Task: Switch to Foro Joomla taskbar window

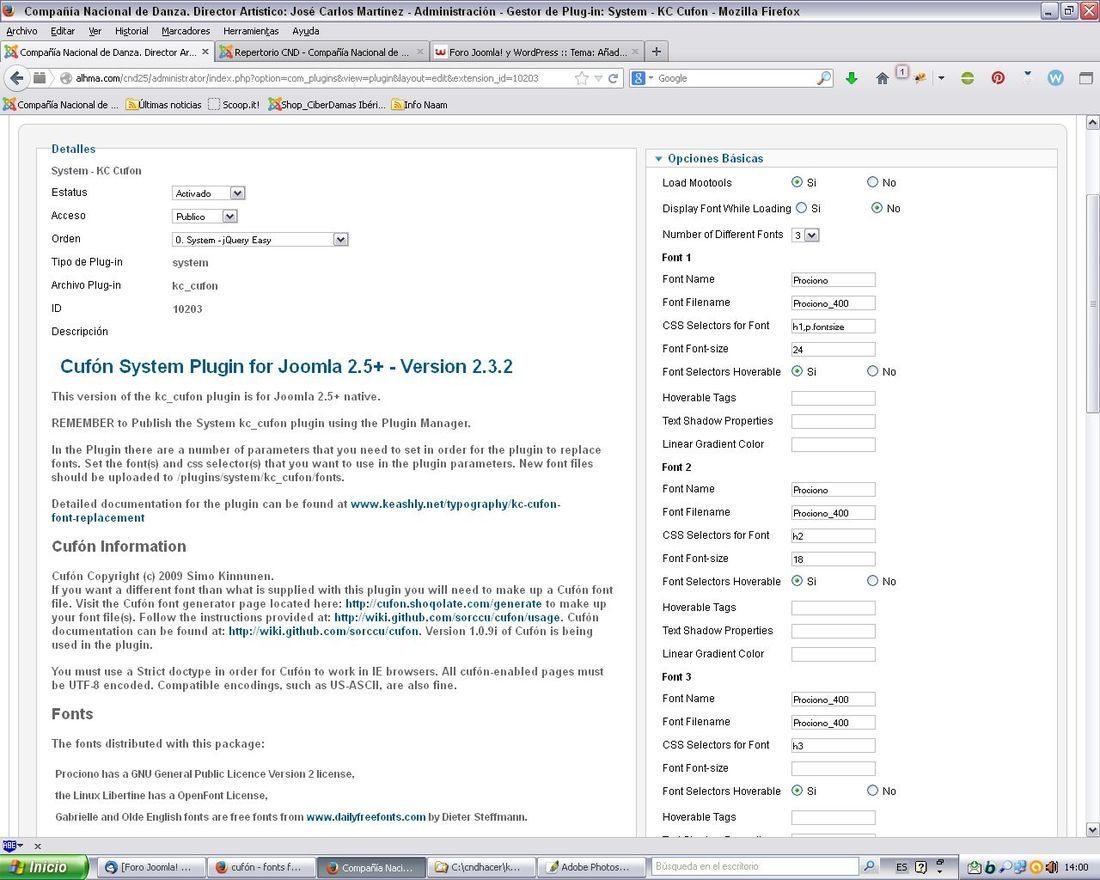Action: [151, 867]
